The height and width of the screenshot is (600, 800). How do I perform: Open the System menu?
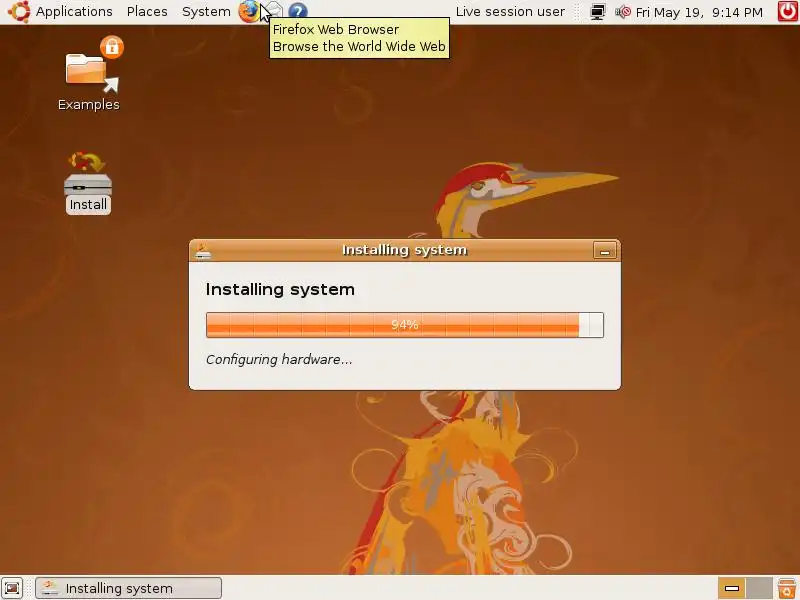(206, 11)
